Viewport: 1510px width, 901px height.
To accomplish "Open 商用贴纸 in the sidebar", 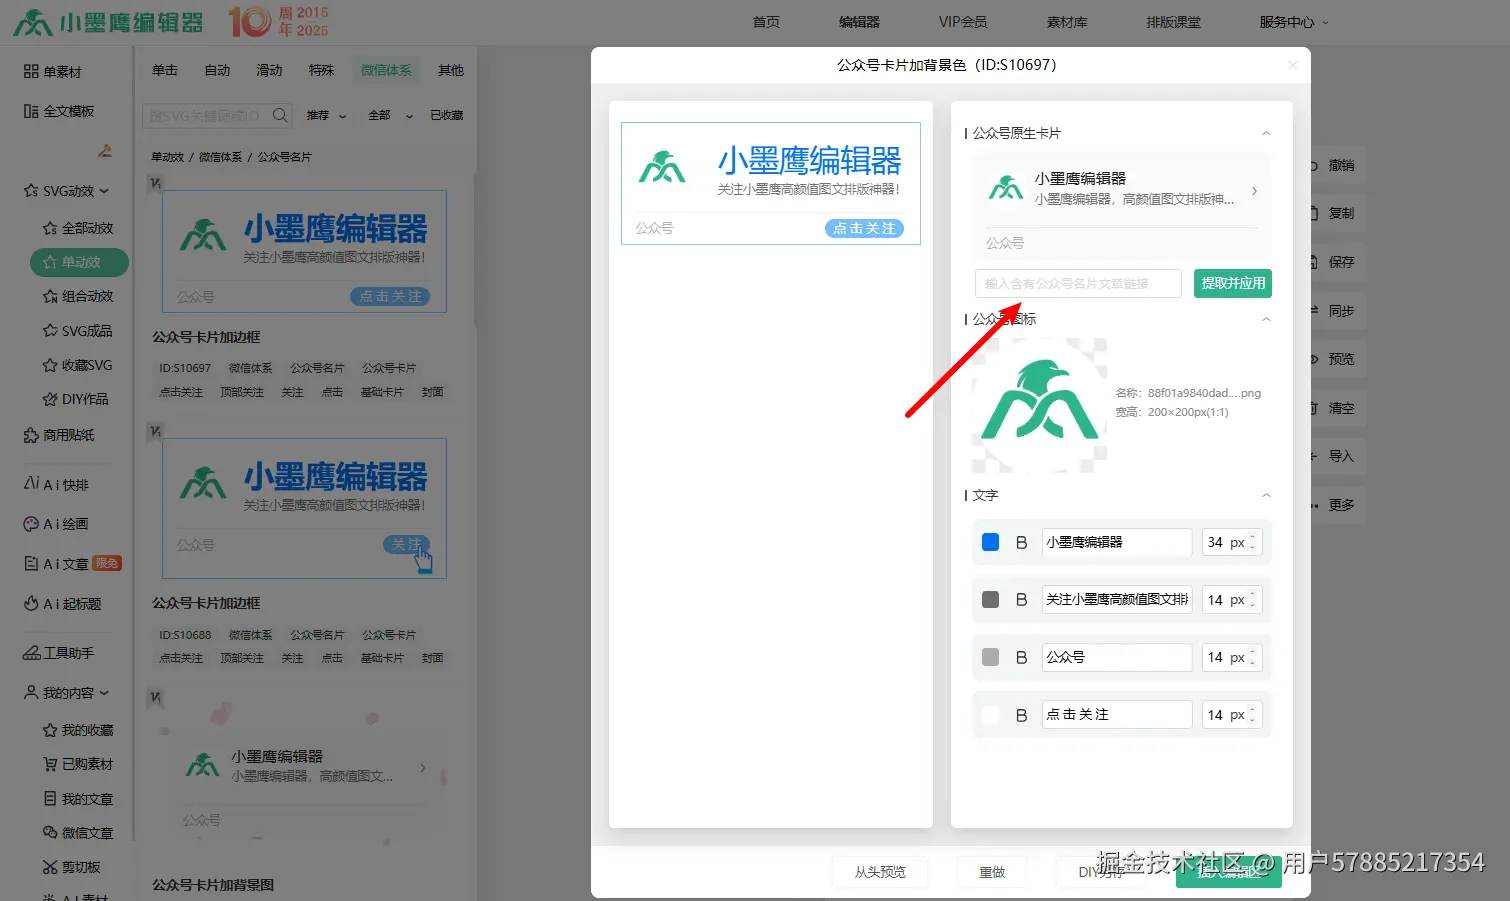I will coord(58,435).
